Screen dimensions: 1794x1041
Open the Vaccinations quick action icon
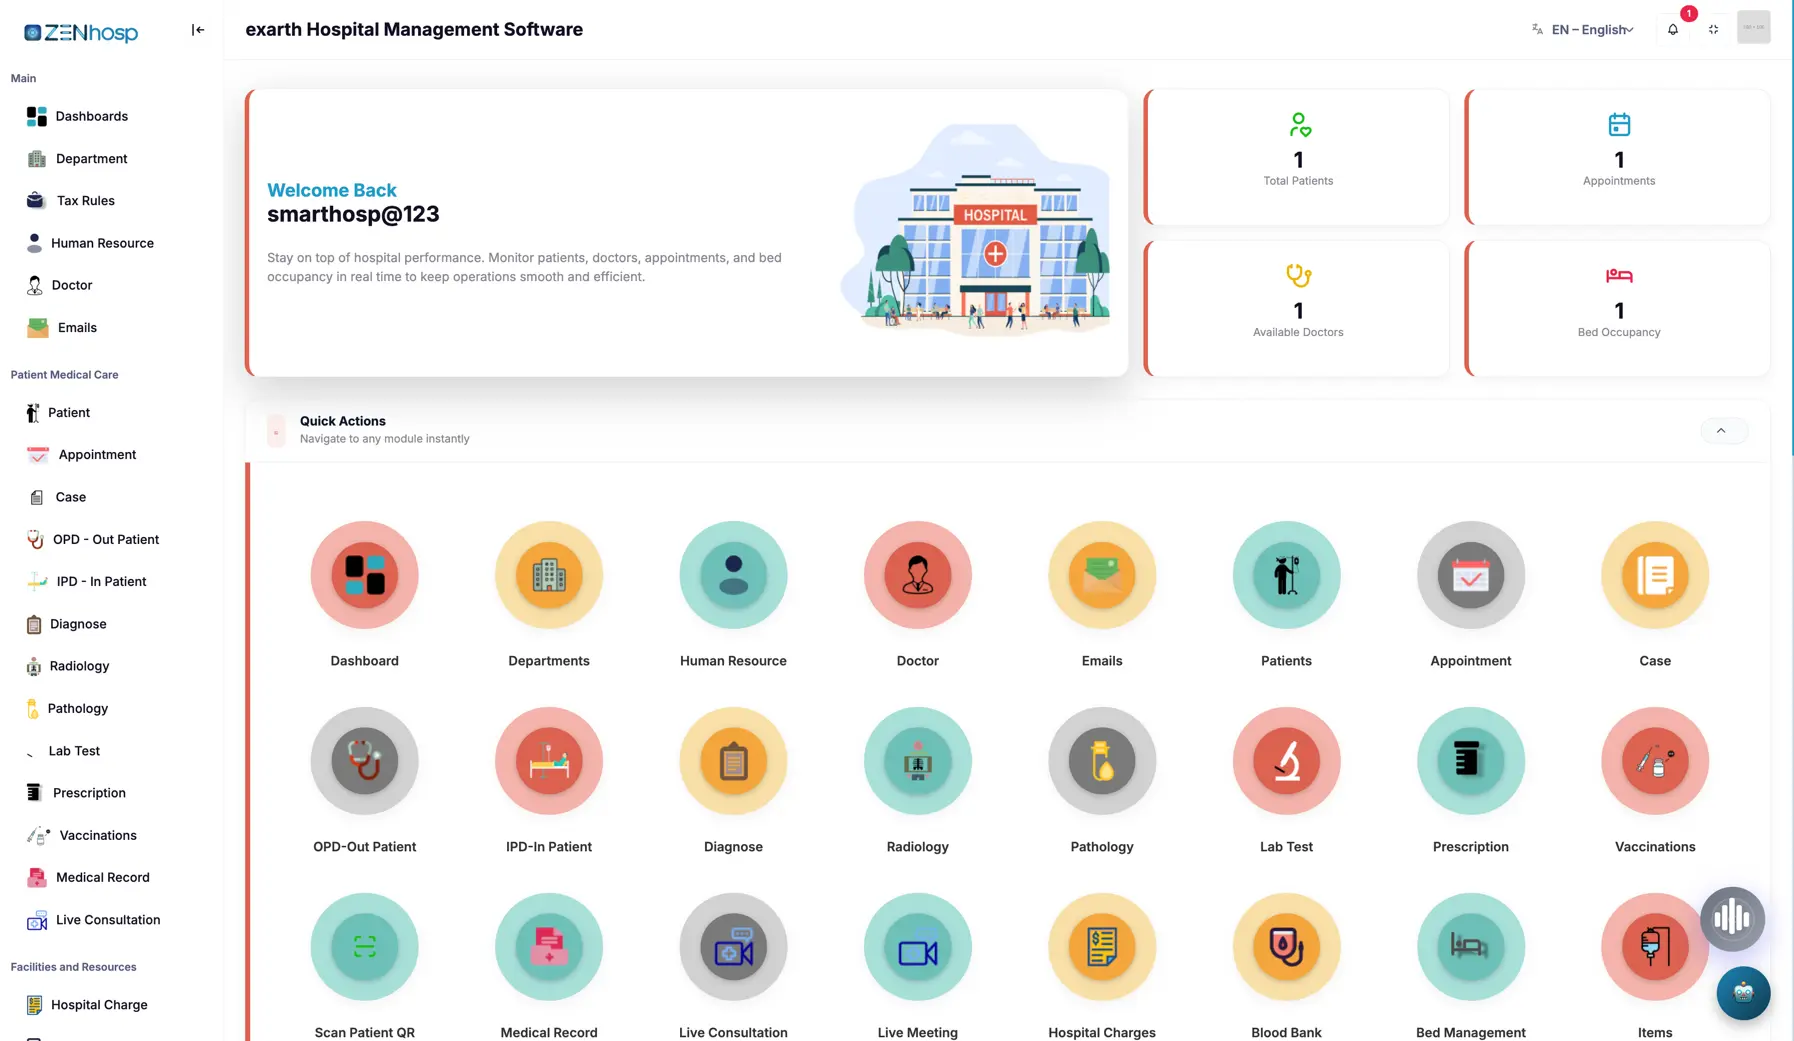click(x=1655, y=761)
